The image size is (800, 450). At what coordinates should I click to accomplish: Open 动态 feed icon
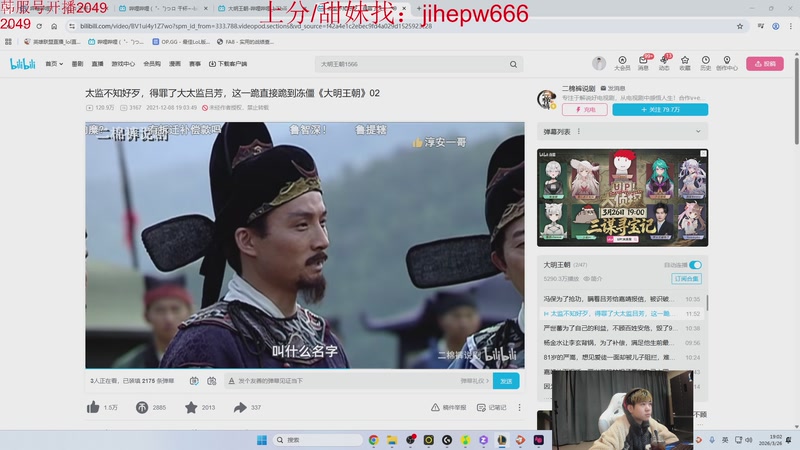[664, 63]
